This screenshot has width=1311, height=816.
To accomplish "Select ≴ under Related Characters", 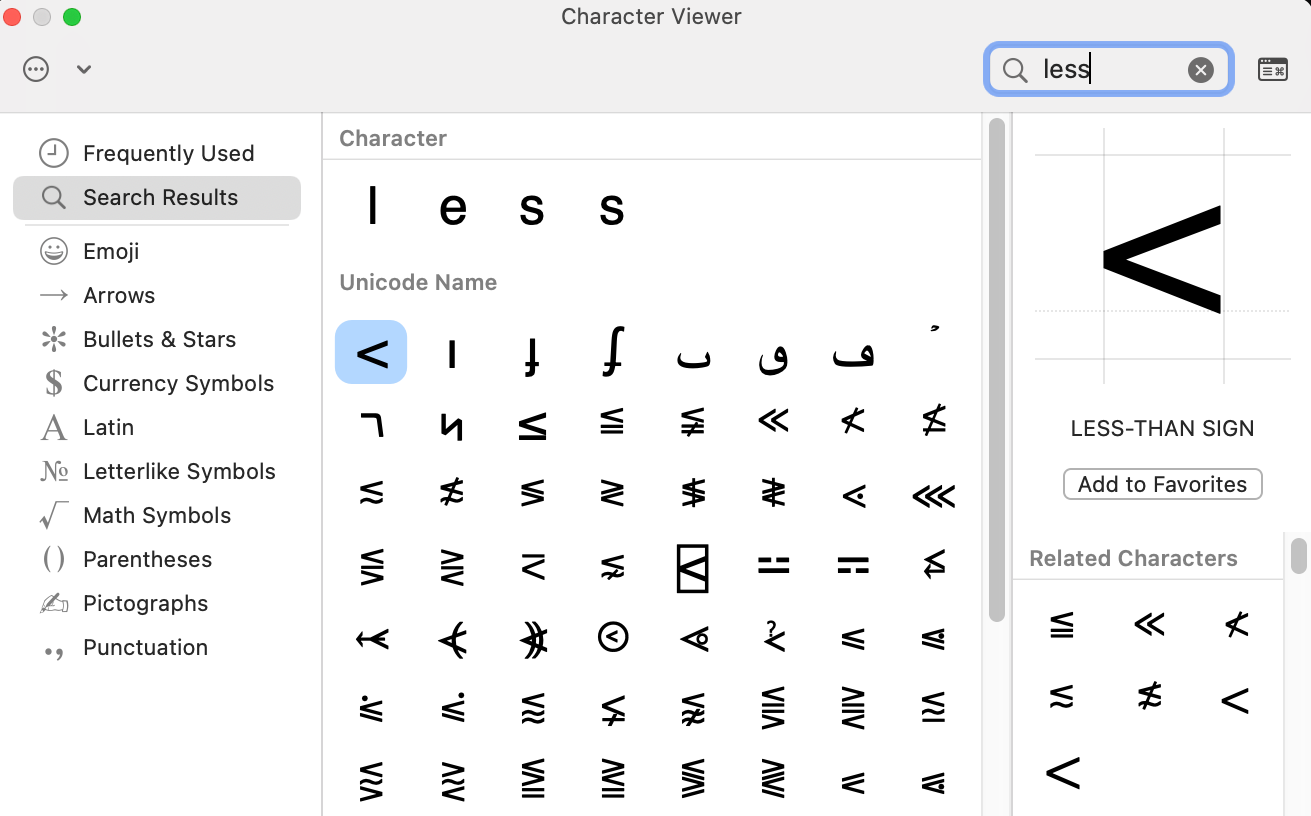I will [x=1149, y=697].
